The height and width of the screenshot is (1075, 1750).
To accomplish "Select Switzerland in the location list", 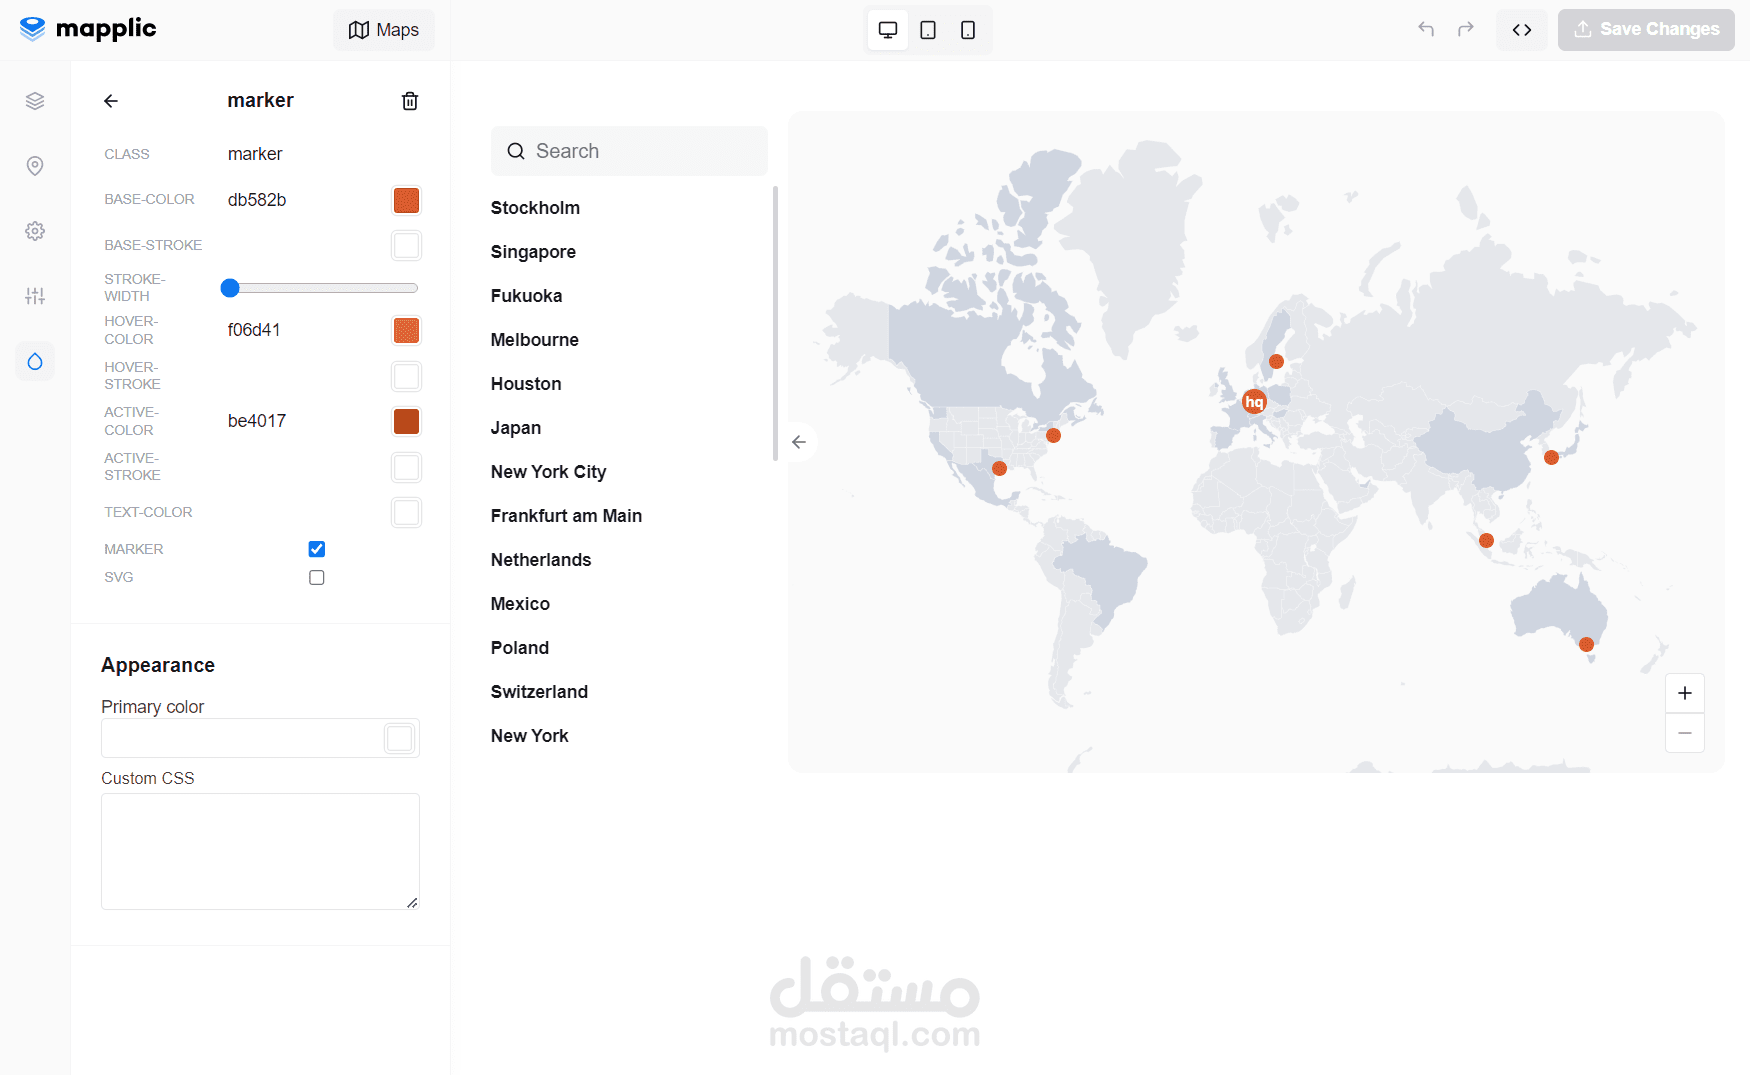I will coord(539,692).
